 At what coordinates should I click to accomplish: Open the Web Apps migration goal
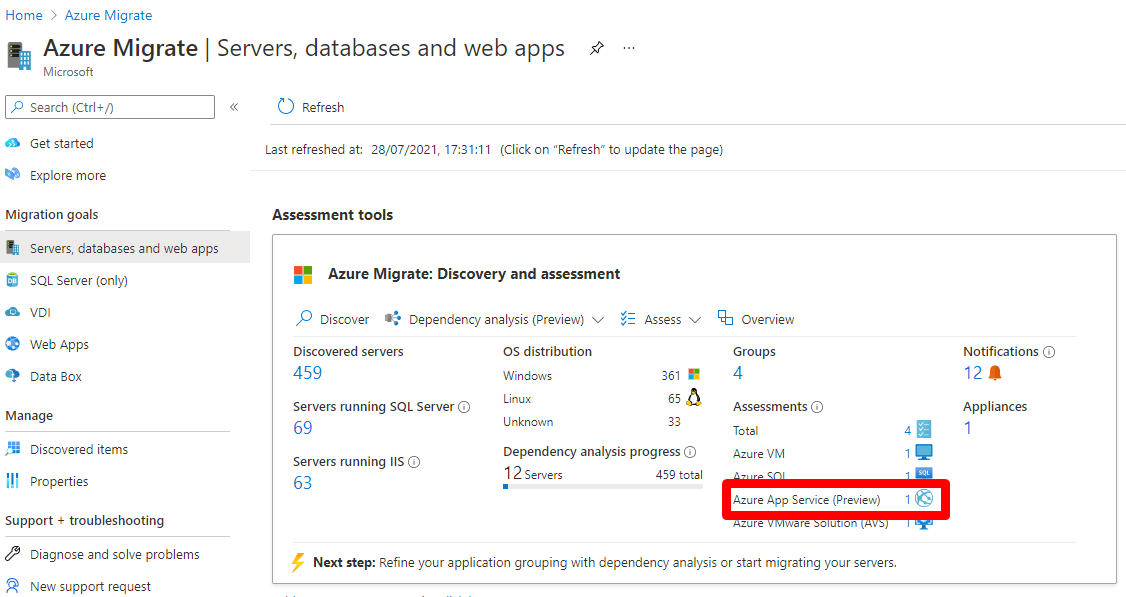click(x=59, y=344)
